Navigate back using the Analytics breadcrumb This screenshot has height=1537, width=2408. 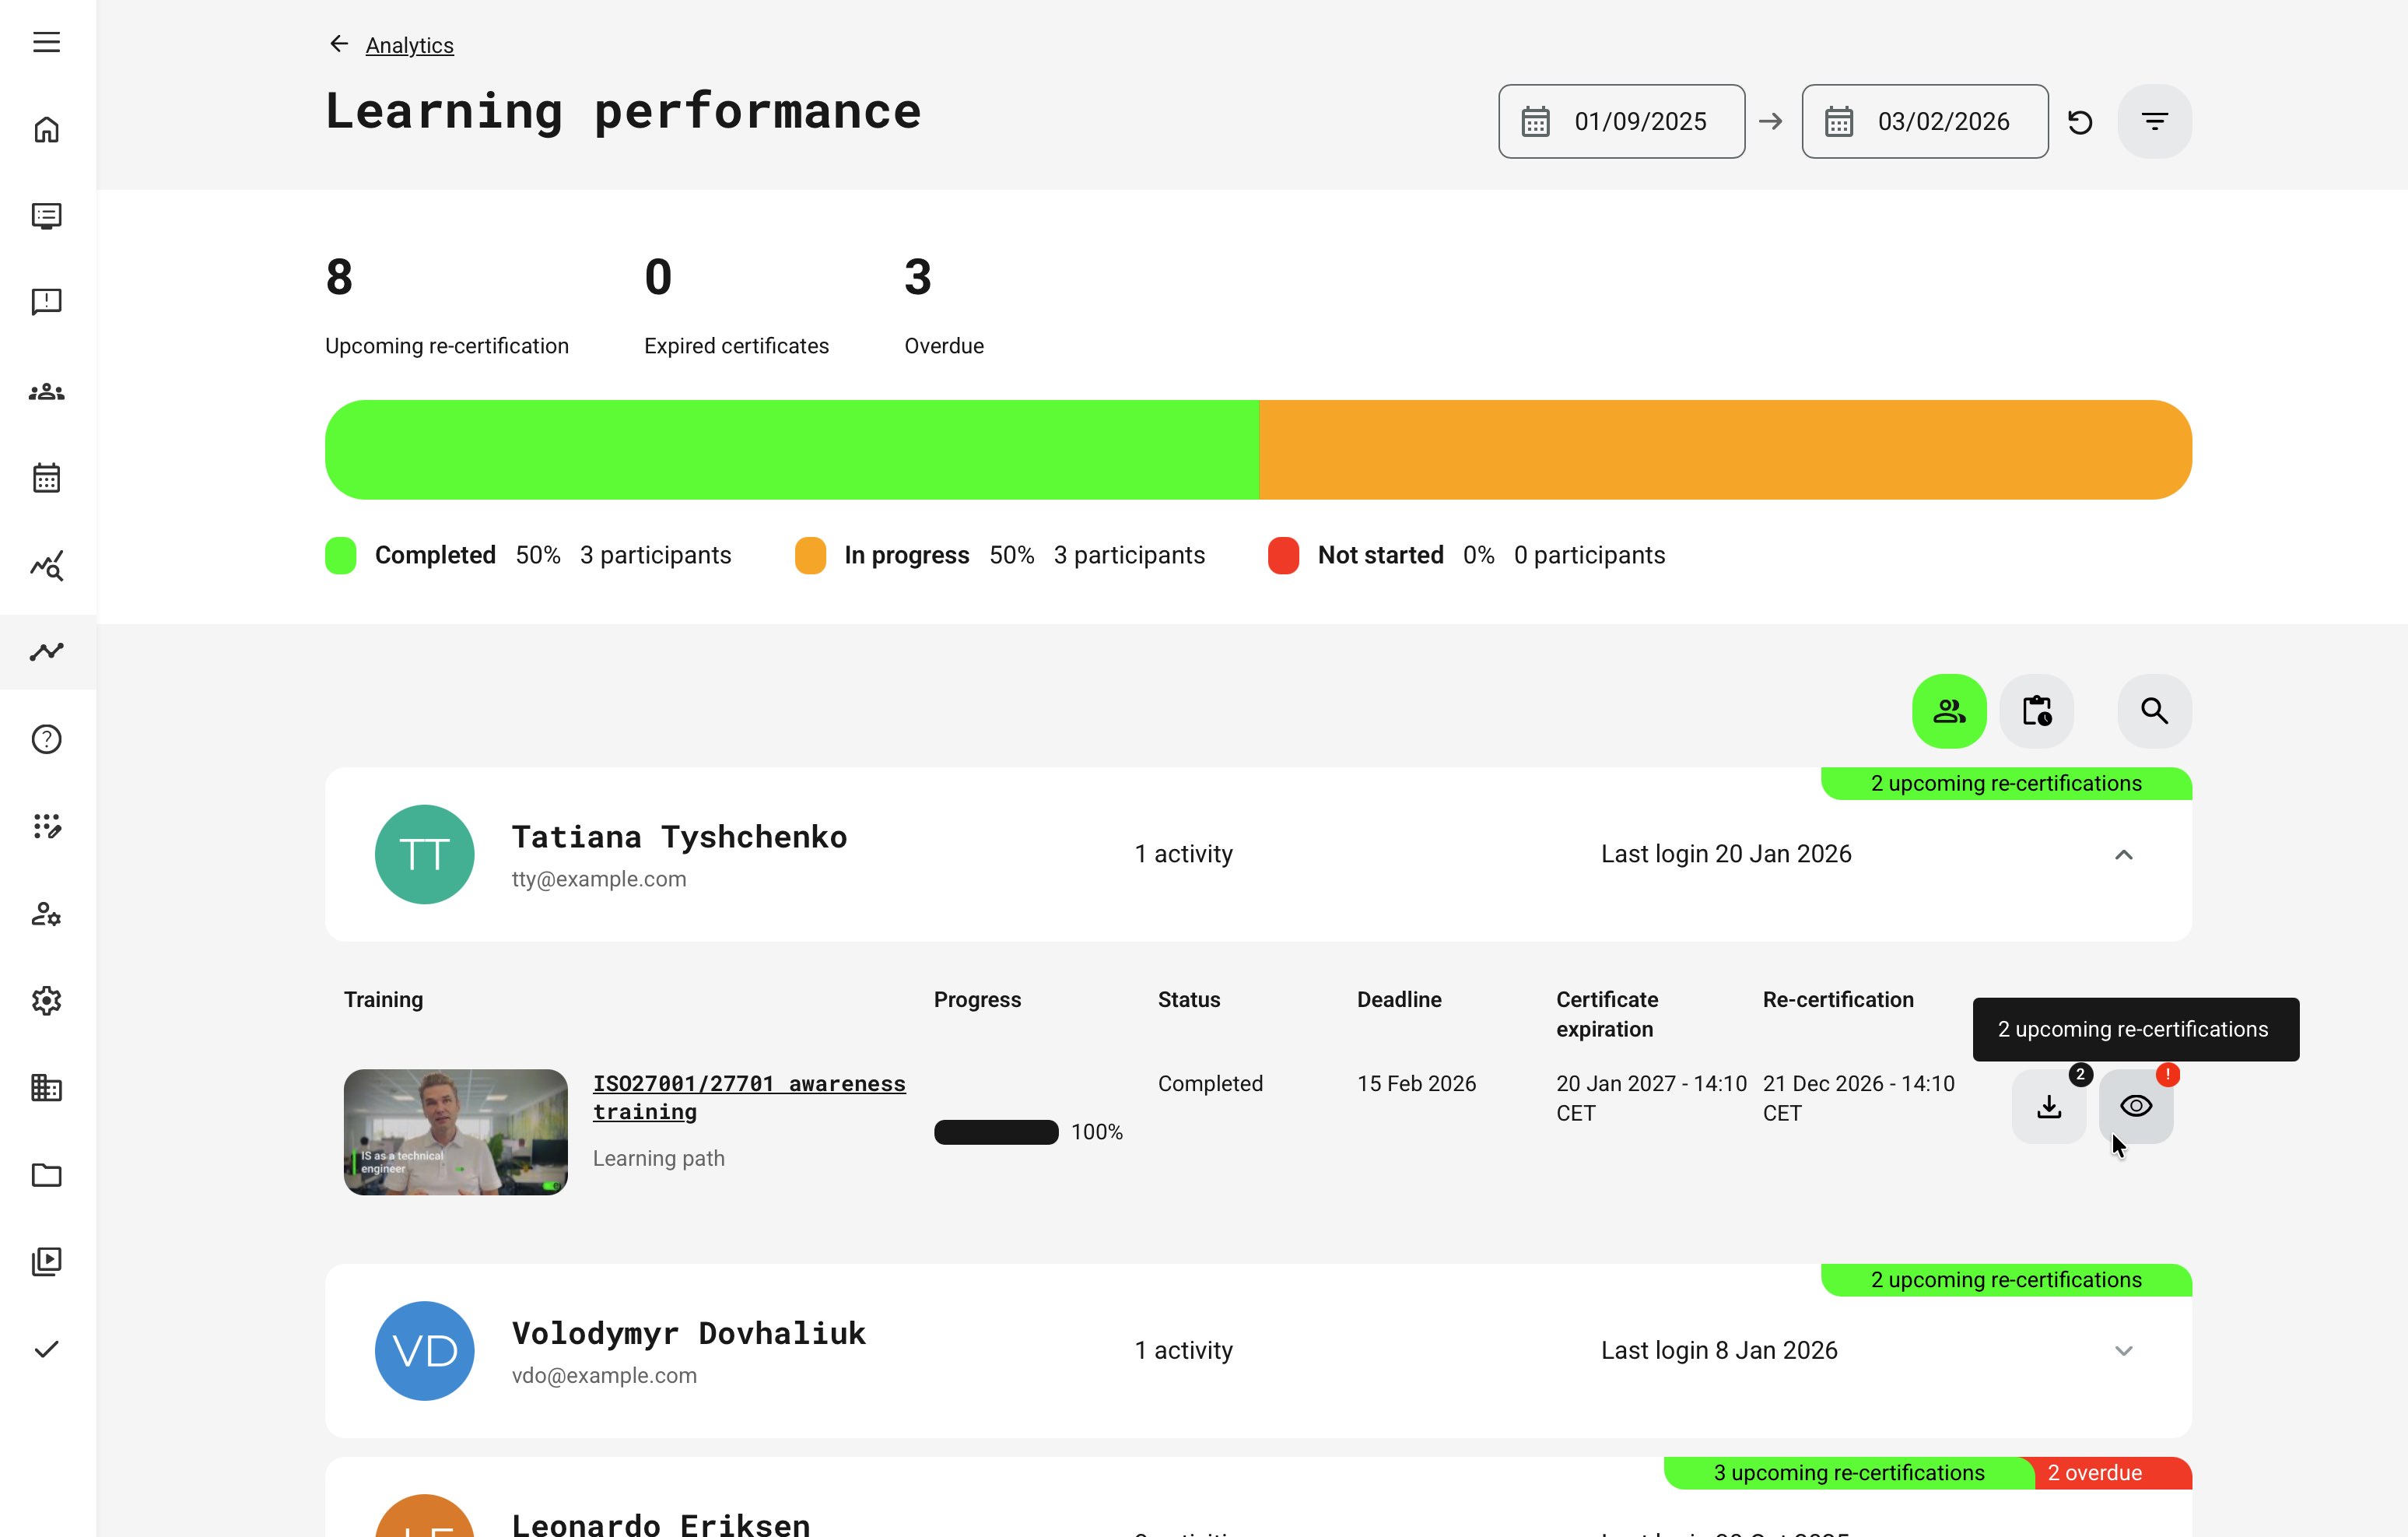tap(409, 45)
